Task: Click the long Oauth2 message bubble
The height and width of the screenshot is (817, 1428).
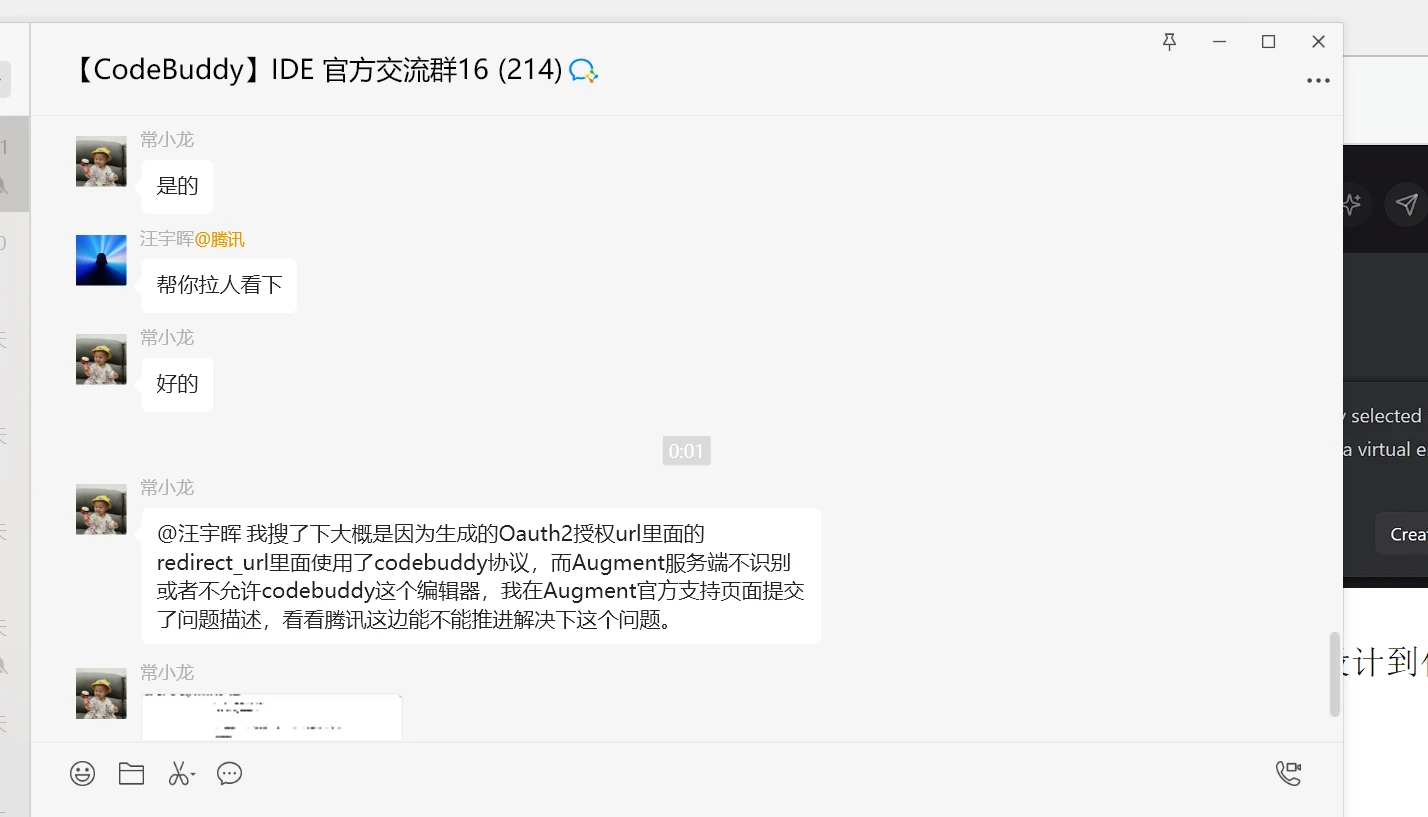Action: pos(481,576)
